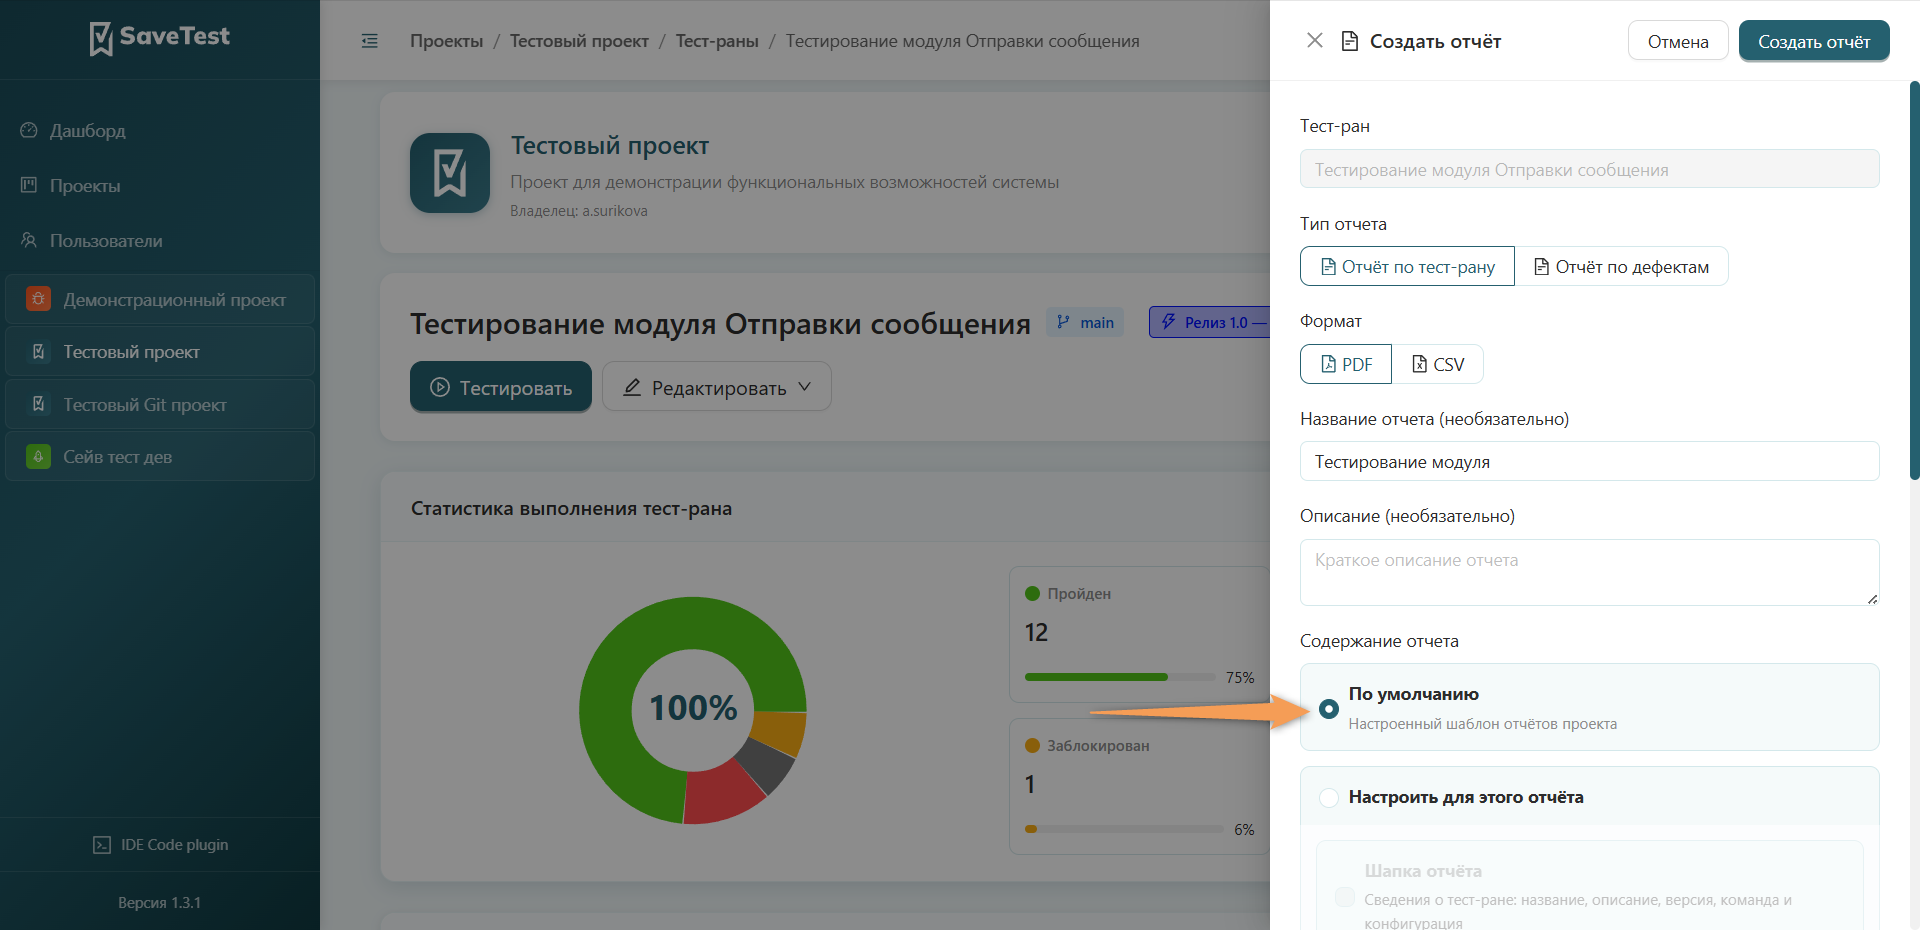Select Настроить для этого отчёта radio
The image size is (1920, 930).
tap(1329, 797)
